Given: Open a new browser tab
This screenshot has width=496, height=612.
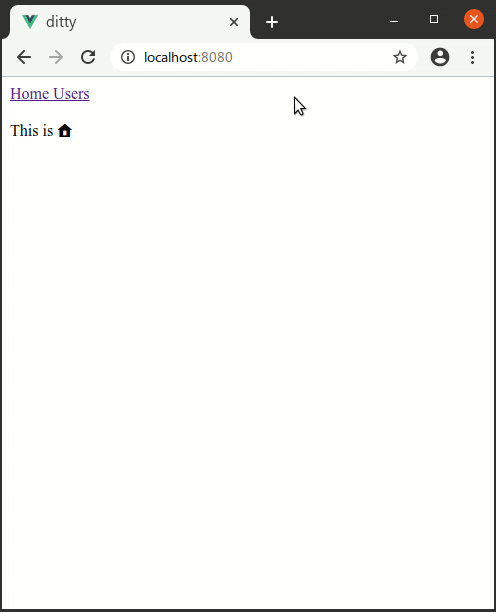Looking at the screenshot, I should tap(272, 22).
